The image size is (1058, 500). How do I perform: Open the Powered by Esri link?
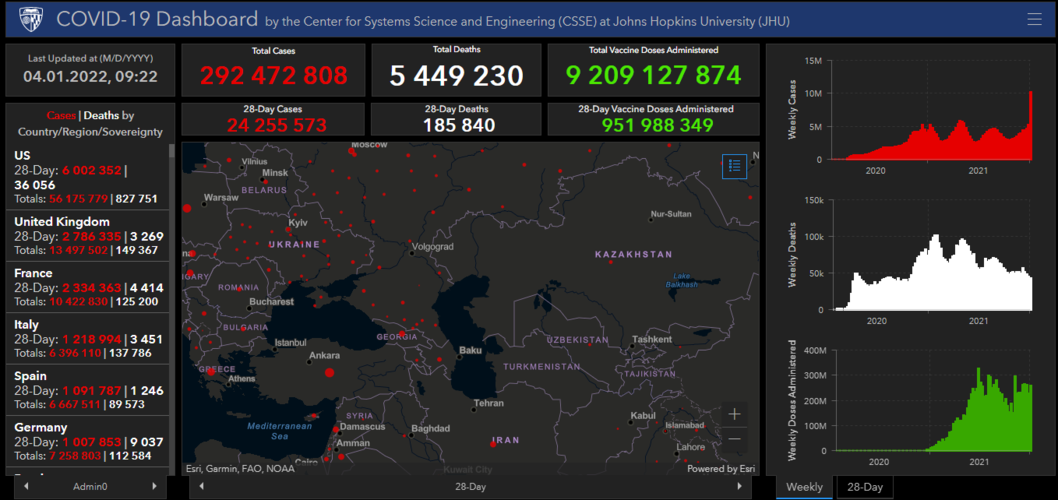(x=720, y=468)
